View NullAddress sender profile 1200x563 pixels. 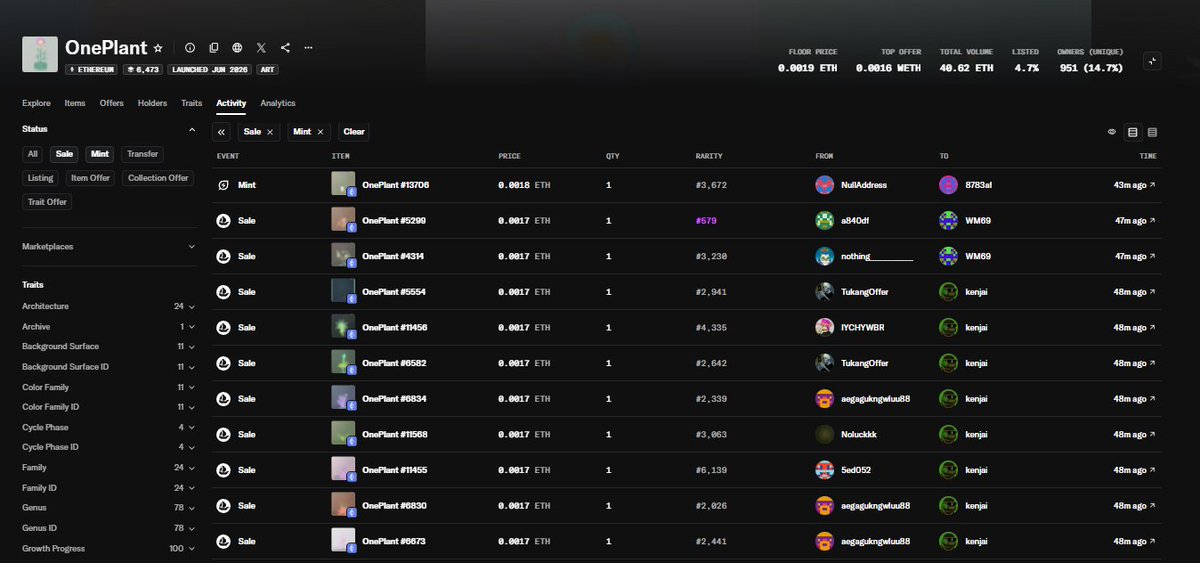(x=863, y=185)
